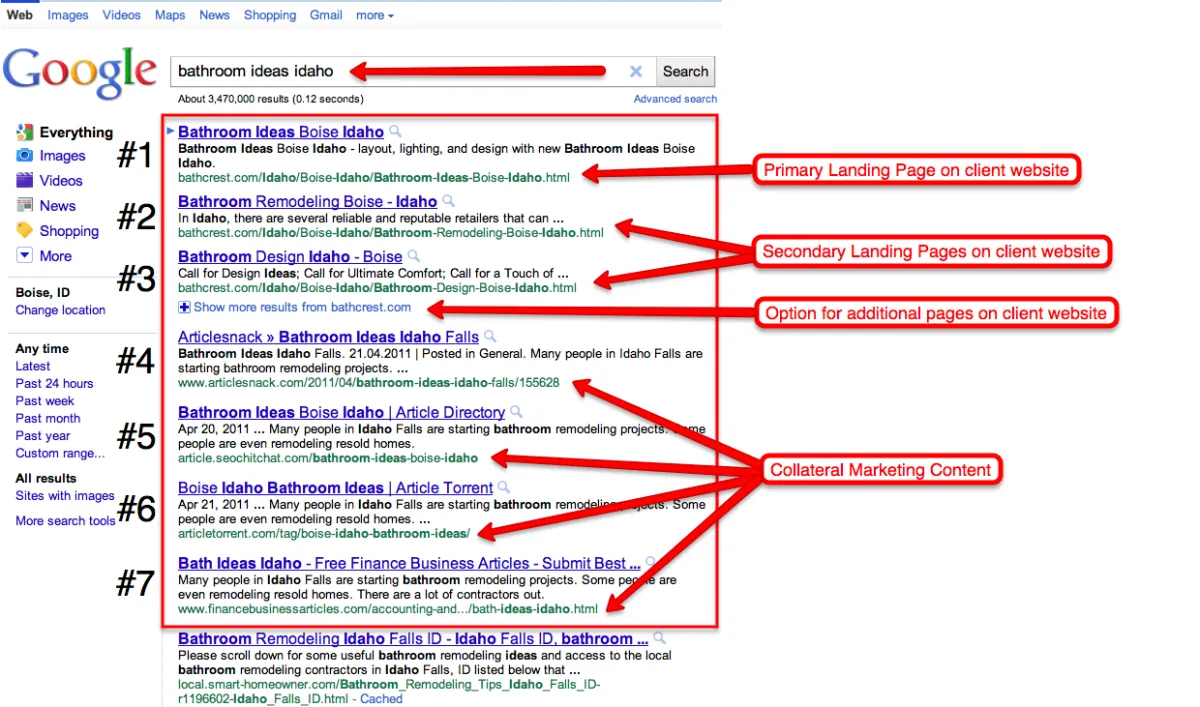Image resolution: width=1200 pixels, height=707 pixels.
Task: Open Gmail from the top bar
Action: click(327, 15)
